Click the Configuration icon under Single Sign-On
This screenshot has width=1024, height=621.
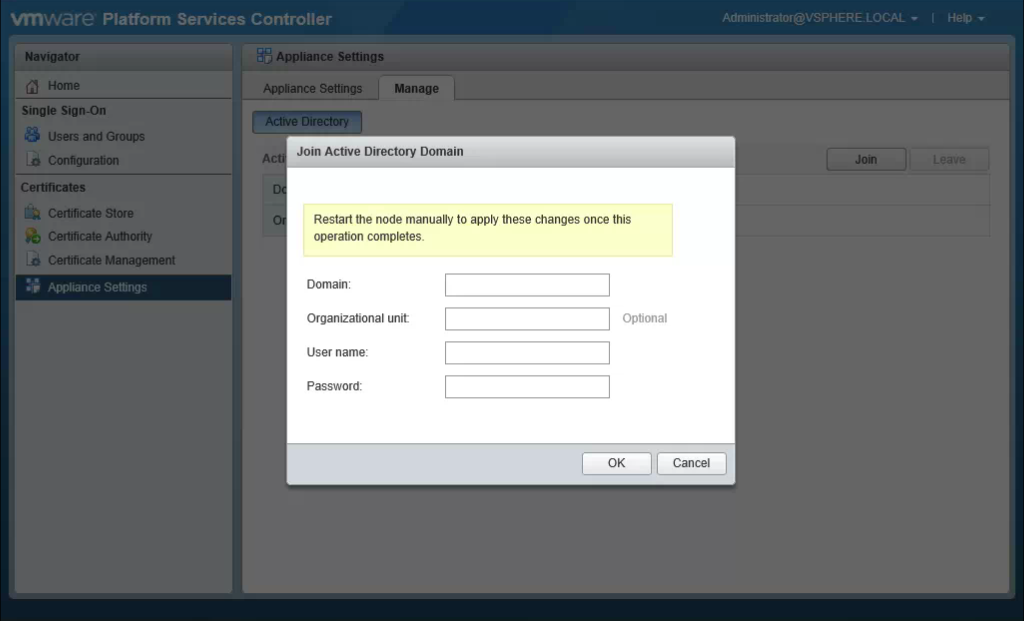click(x=33, y=159)
